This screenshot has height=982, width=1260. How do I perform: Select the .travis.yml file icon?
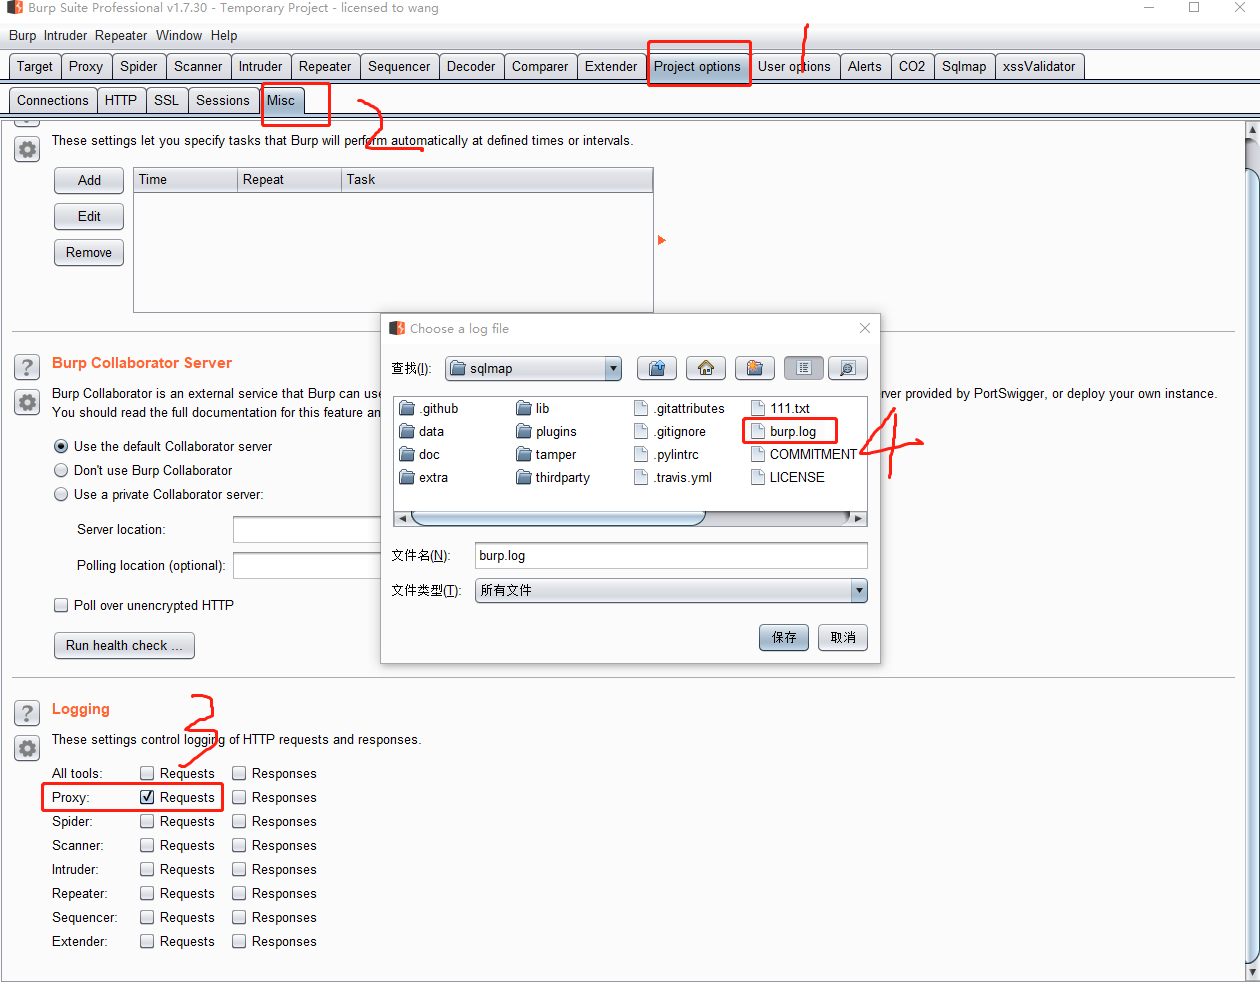click(x=641, y=477)
